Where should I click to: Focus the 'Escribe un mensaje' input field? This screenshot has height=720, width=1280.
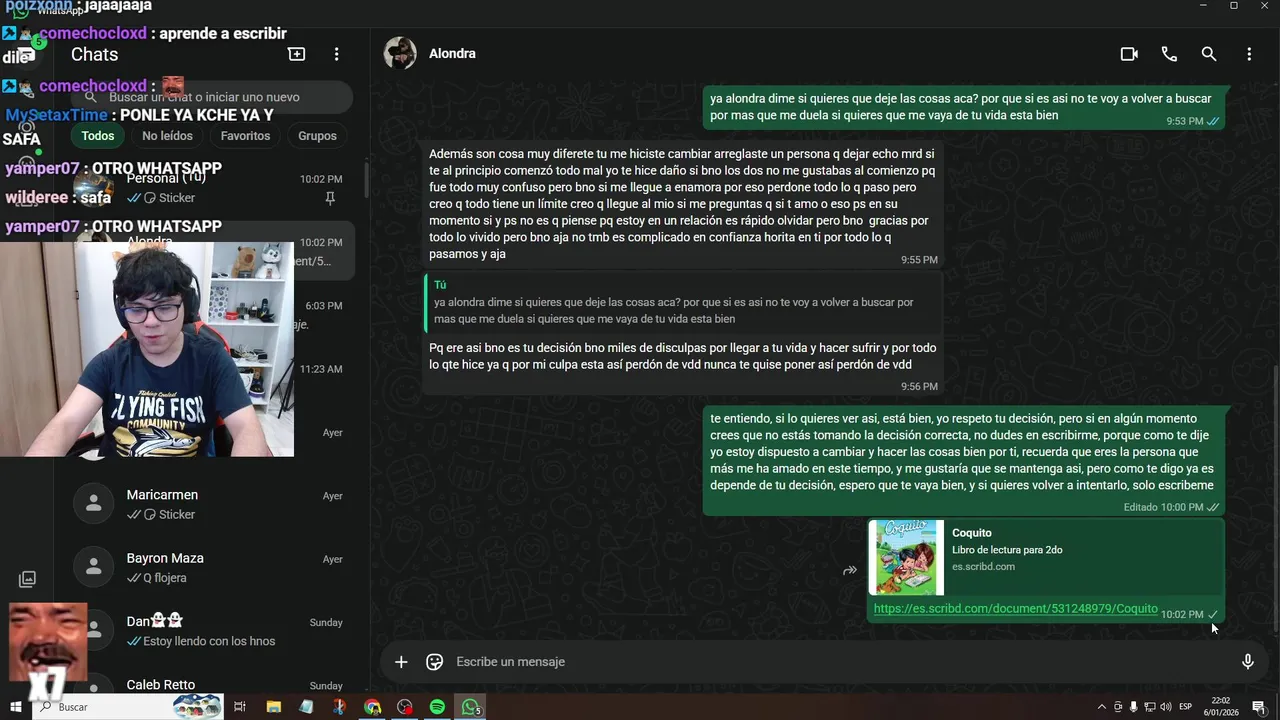(x=840, y=662)
